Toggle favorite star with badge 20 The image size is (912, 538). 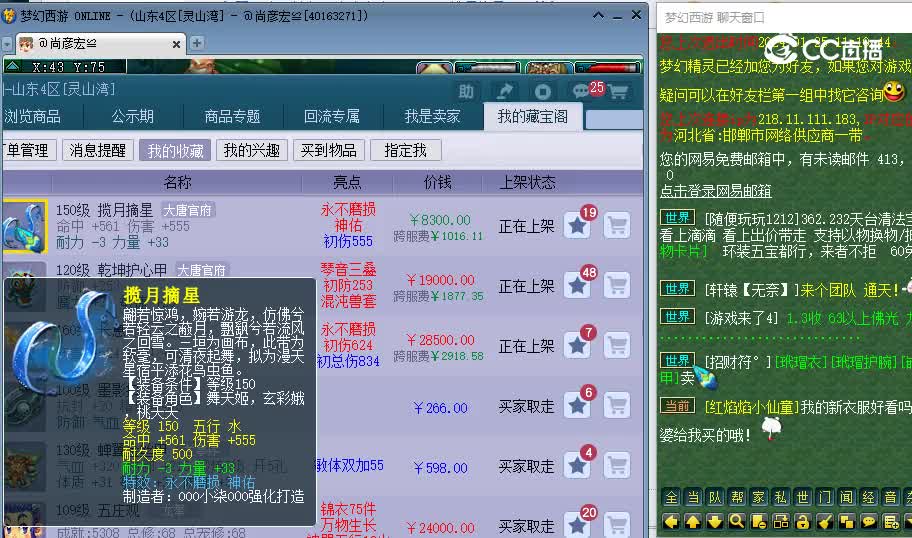click(577, 525)
